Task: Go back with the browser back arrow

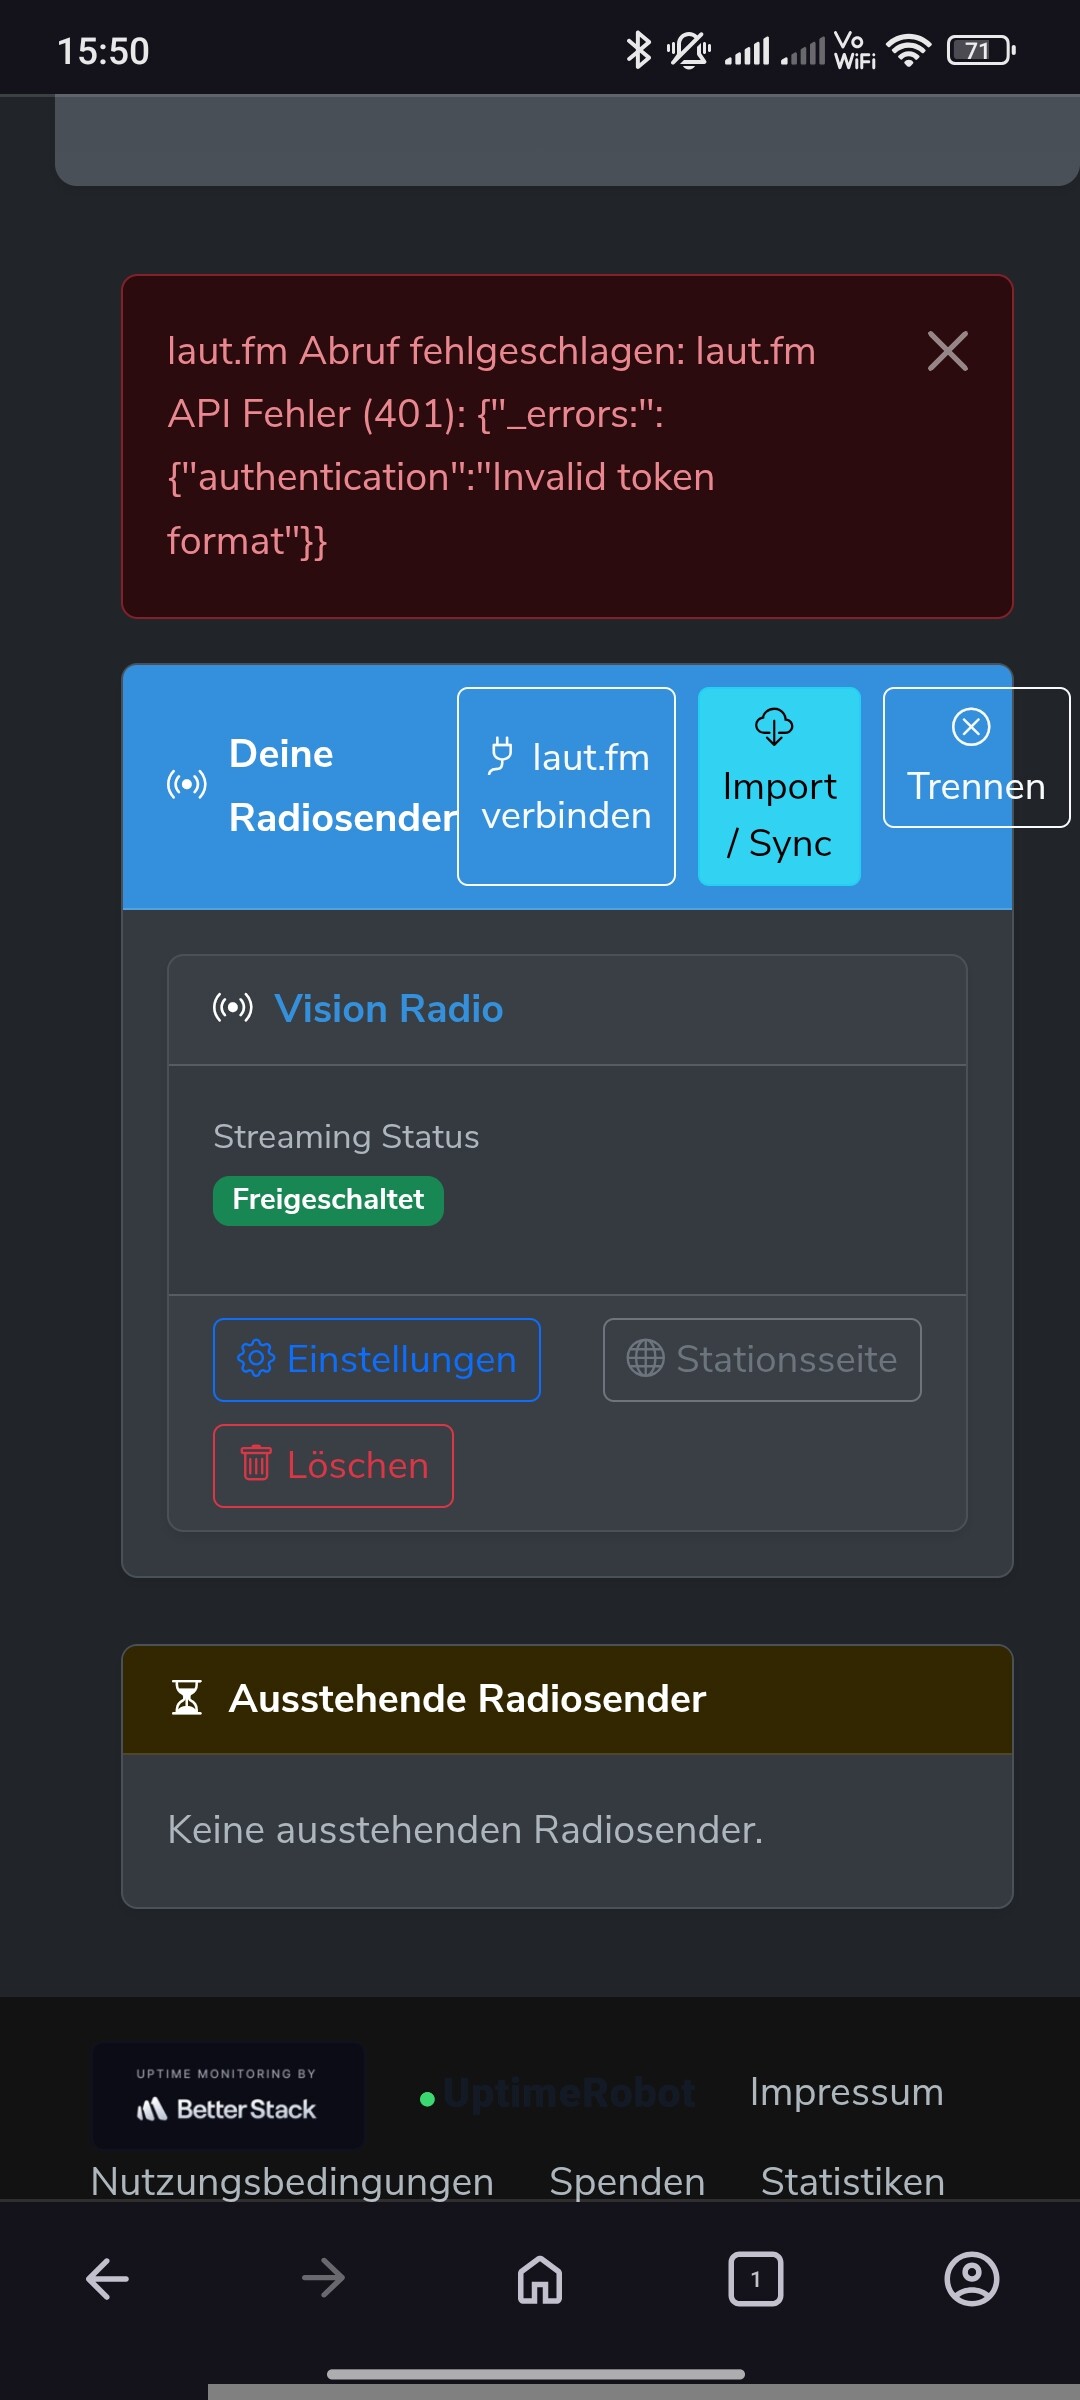Action: (107, 2280)
